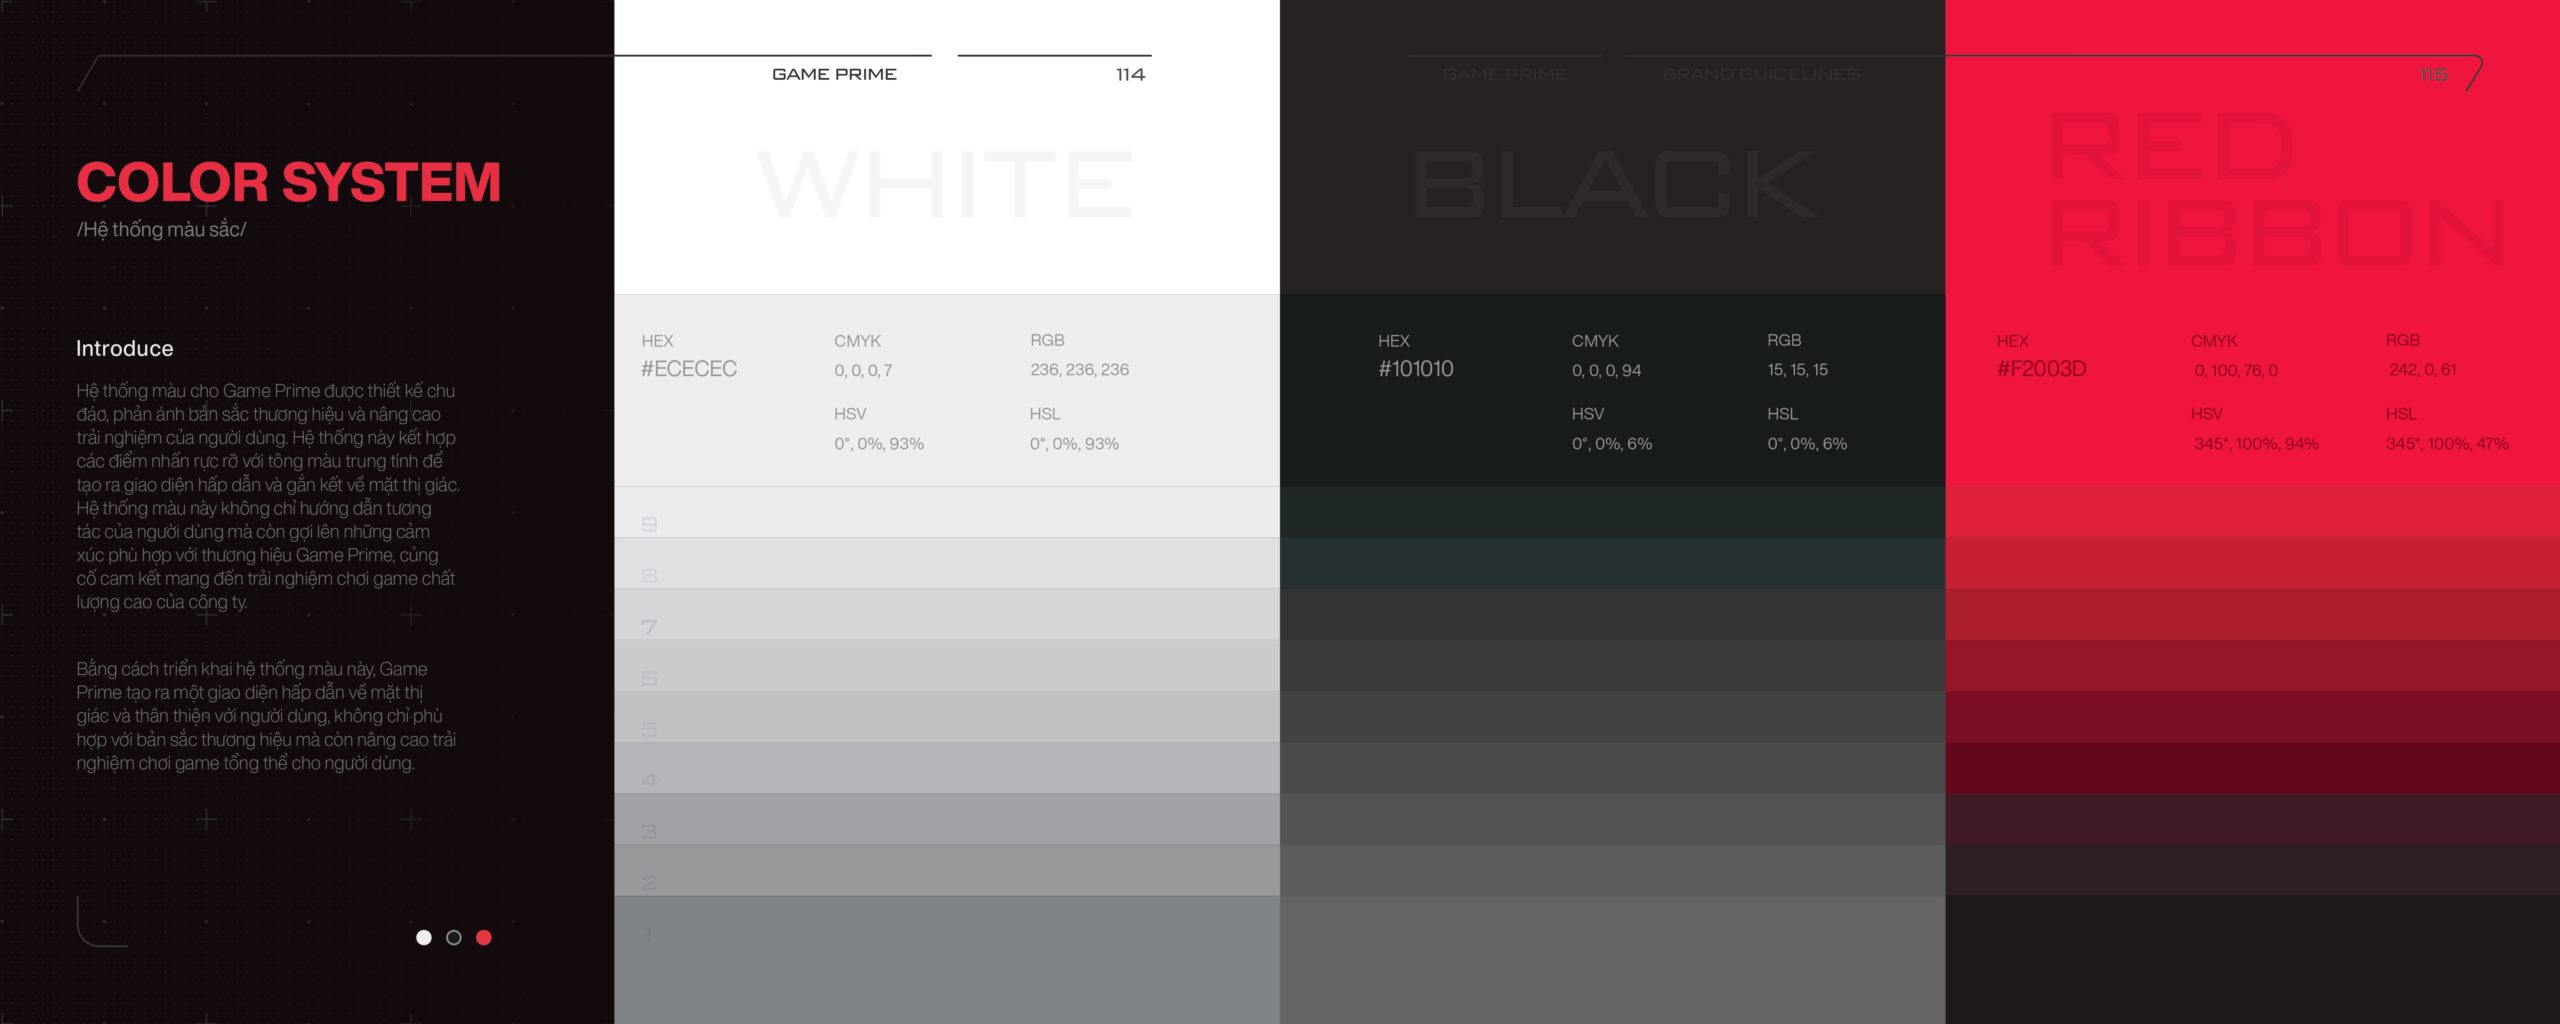Click the HSL label in the Black panel
Viewport: 2560px width, 1024px height.
(x=1782, y=414)
